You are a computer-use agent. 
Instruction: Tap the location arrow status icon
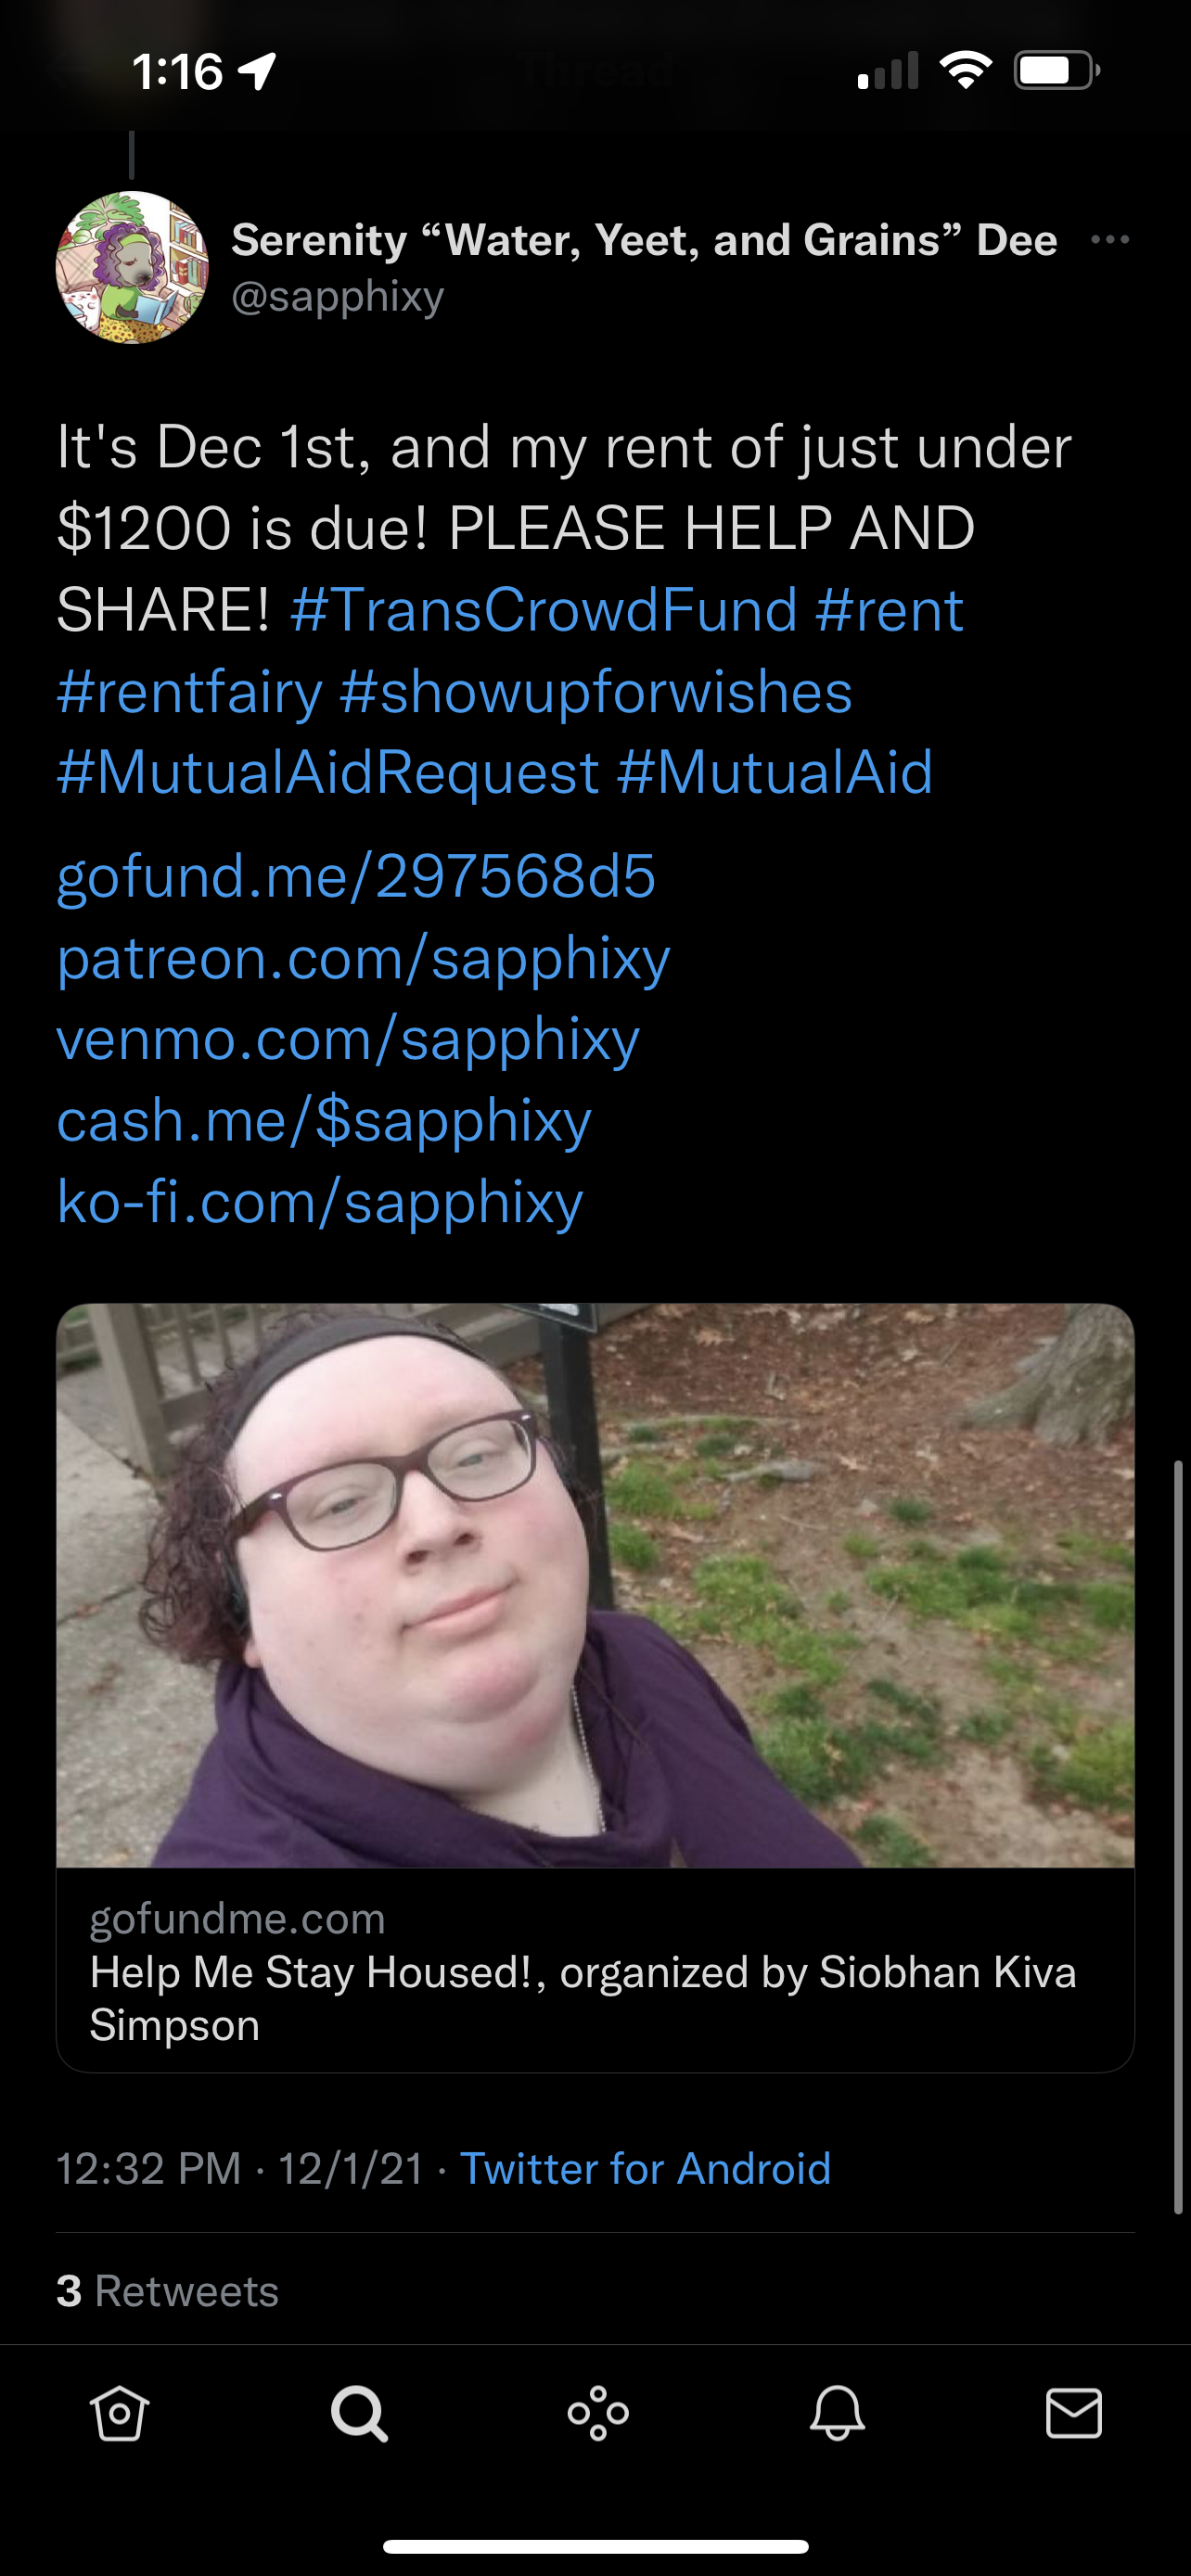pyautogui.click(x=257, y=71)
